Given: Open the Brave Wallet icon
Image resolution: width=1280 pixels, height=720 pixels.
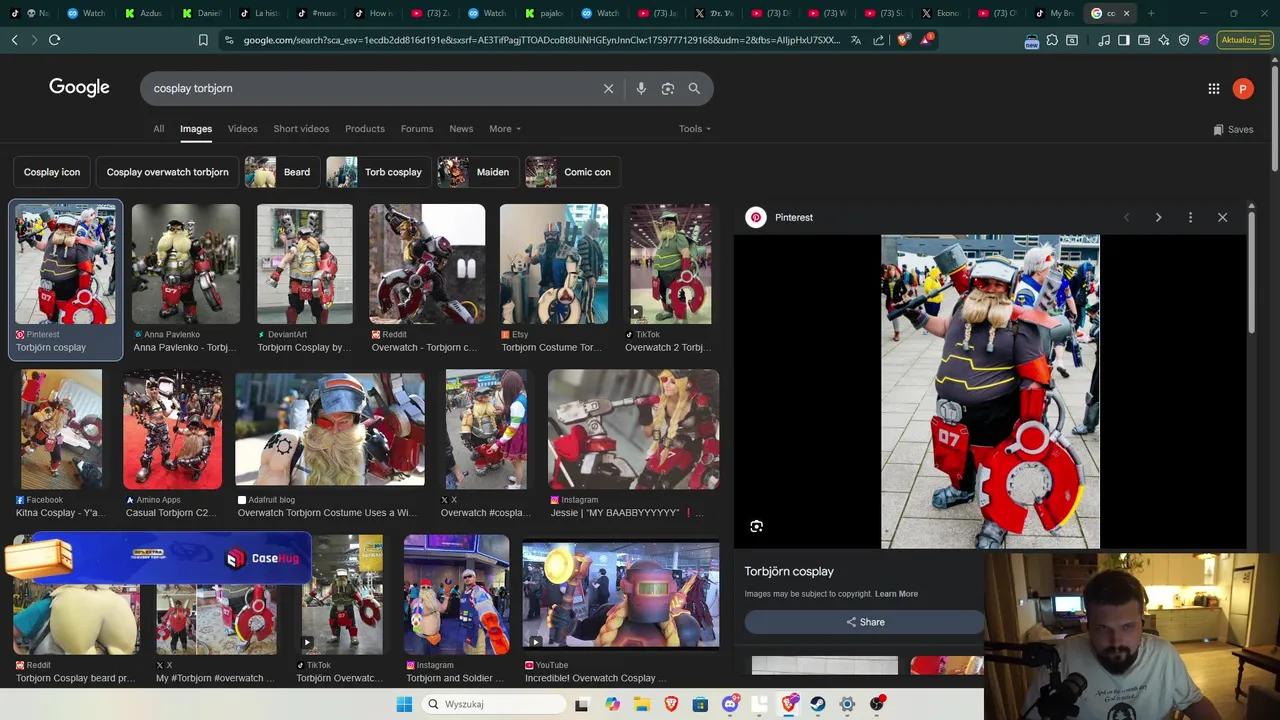Looking at the screenshot, I should [x=1144, y=40].
